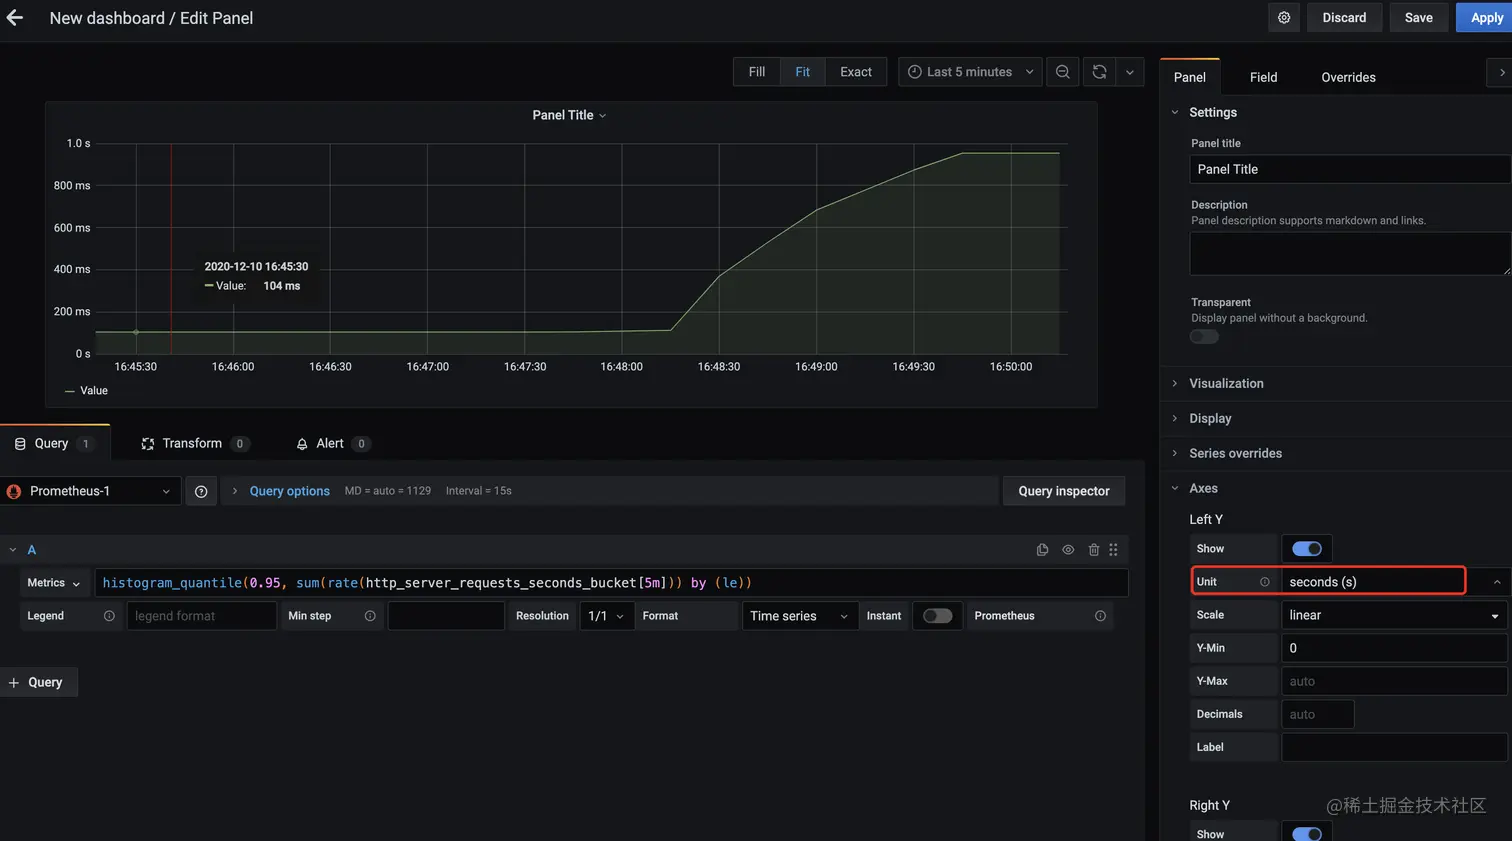Switch to the Panel tab
The width and height of the screenshot is (1512, 841).
click(1190, 77)
